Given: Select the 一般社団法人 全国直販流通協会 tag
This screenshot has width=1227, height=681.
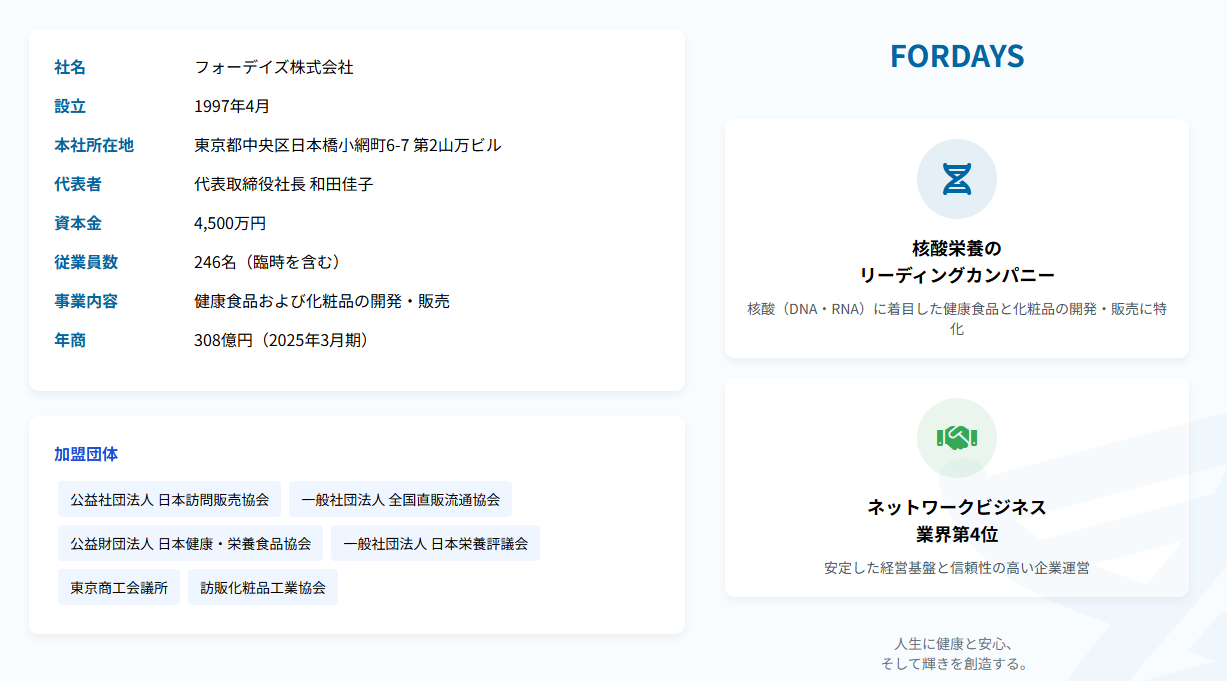Looking at the screenshot, I should 400,499.
